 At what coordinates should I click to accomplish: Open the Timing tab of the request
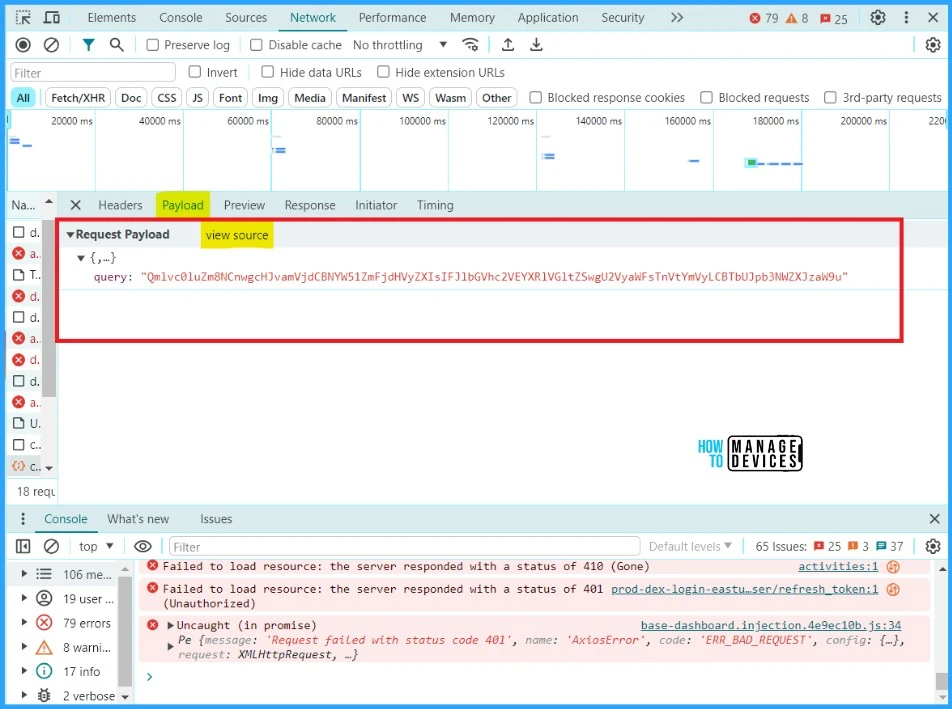tap(435, 205)
